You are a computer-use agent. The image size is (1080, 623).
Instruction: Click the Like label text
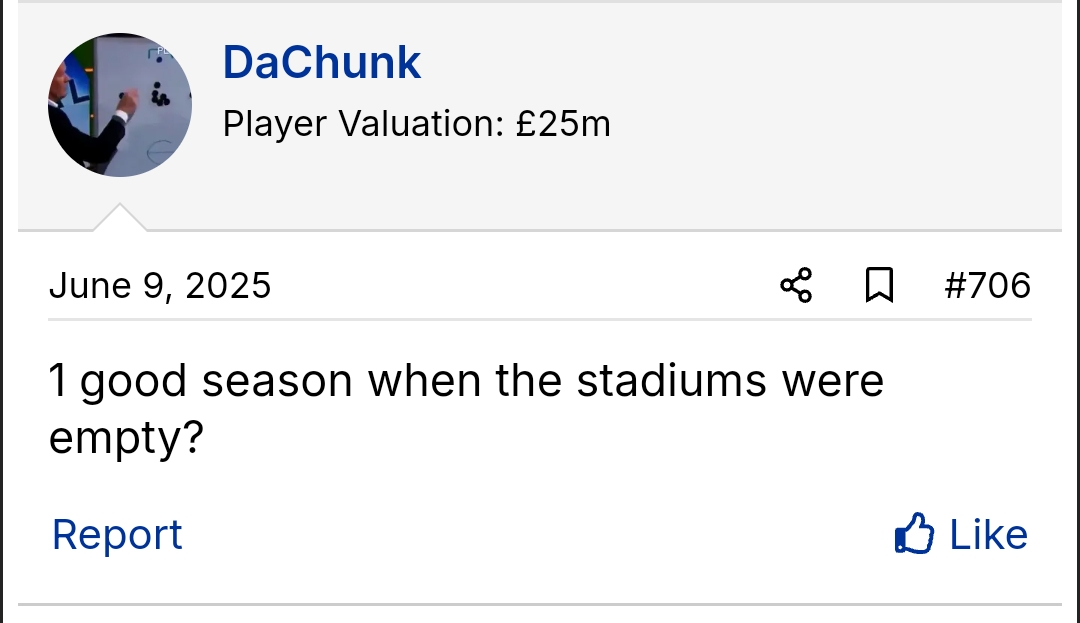click(988, 535)
